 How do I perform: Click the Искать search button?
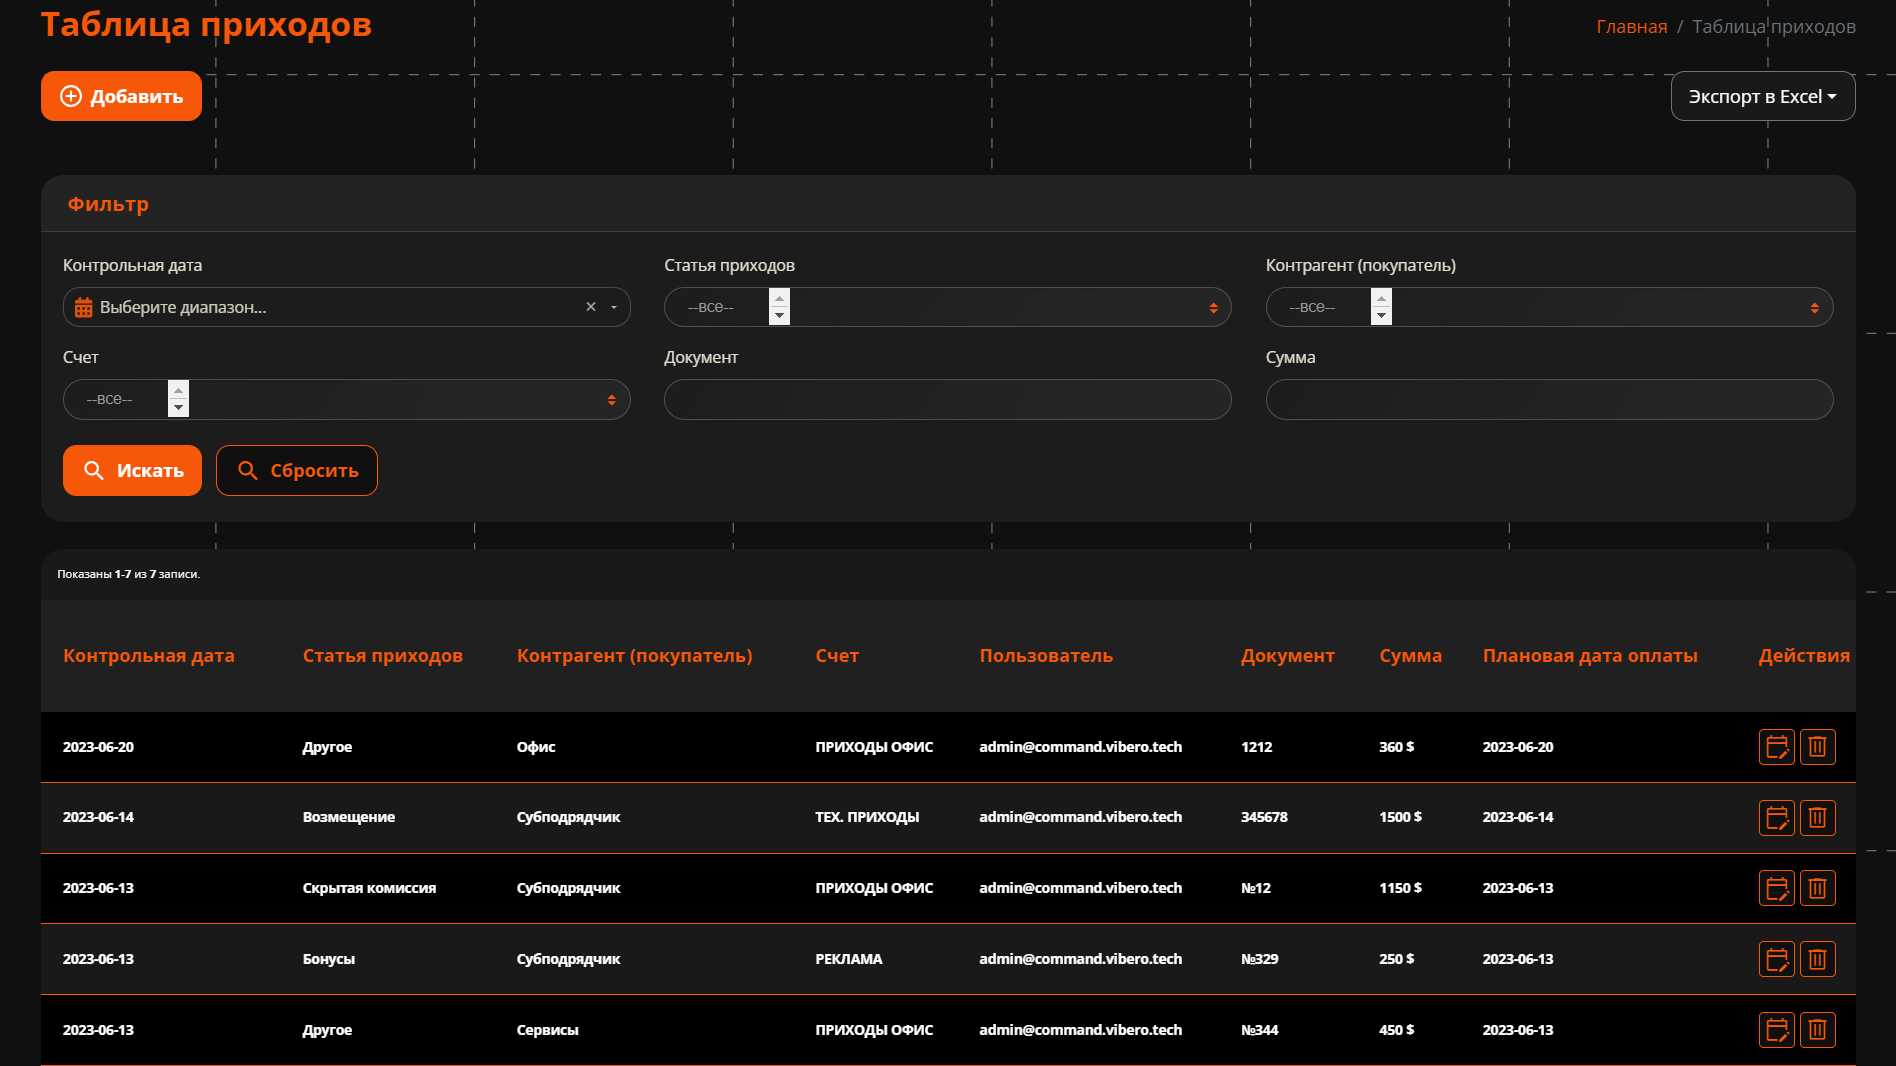[132, 470]
